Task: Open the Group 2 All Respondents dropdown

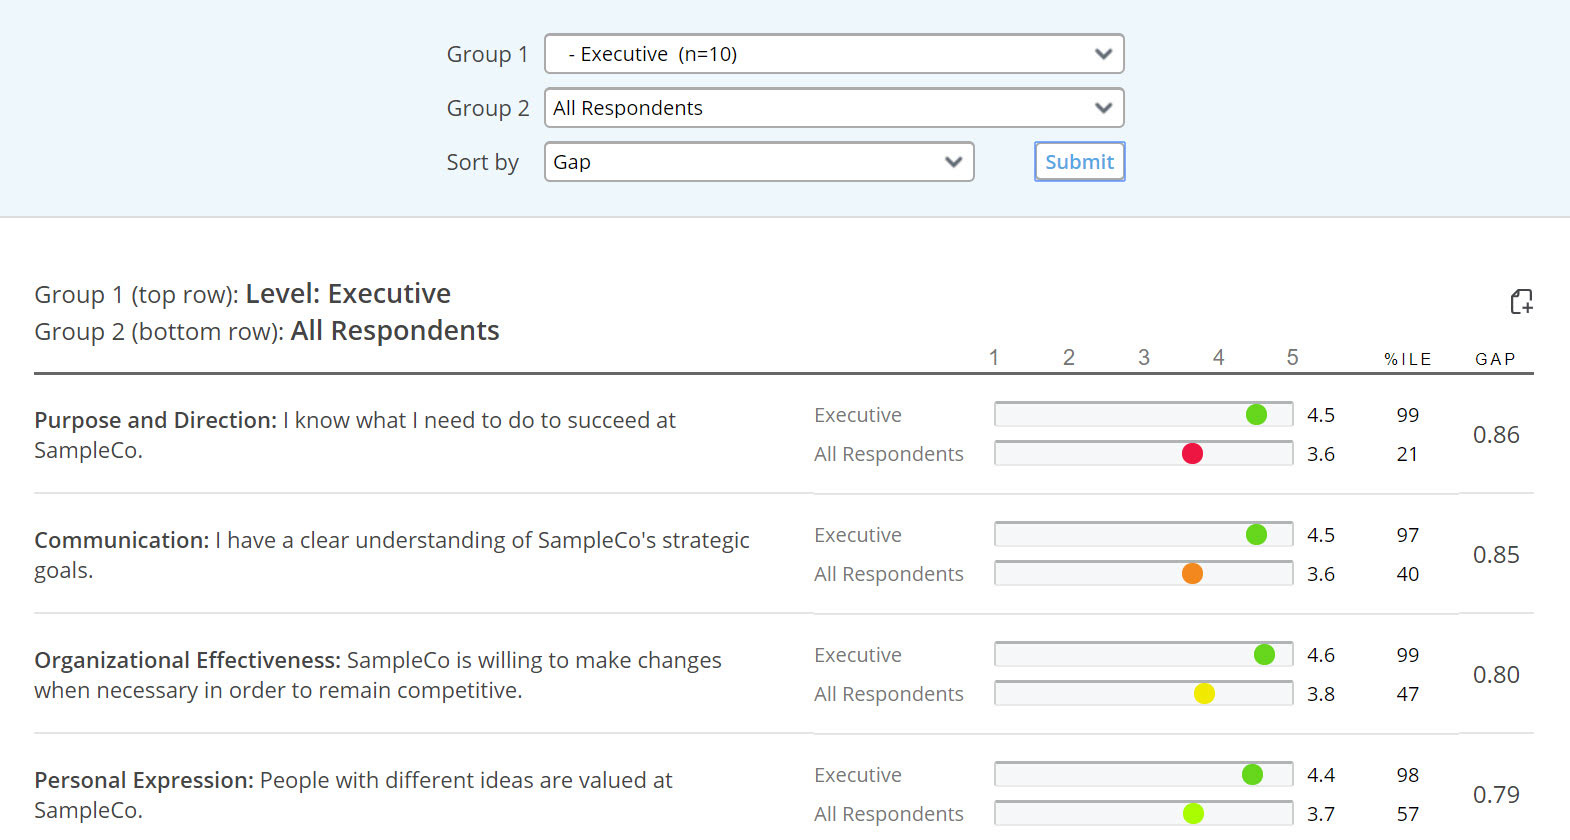Action: (833, 108)
